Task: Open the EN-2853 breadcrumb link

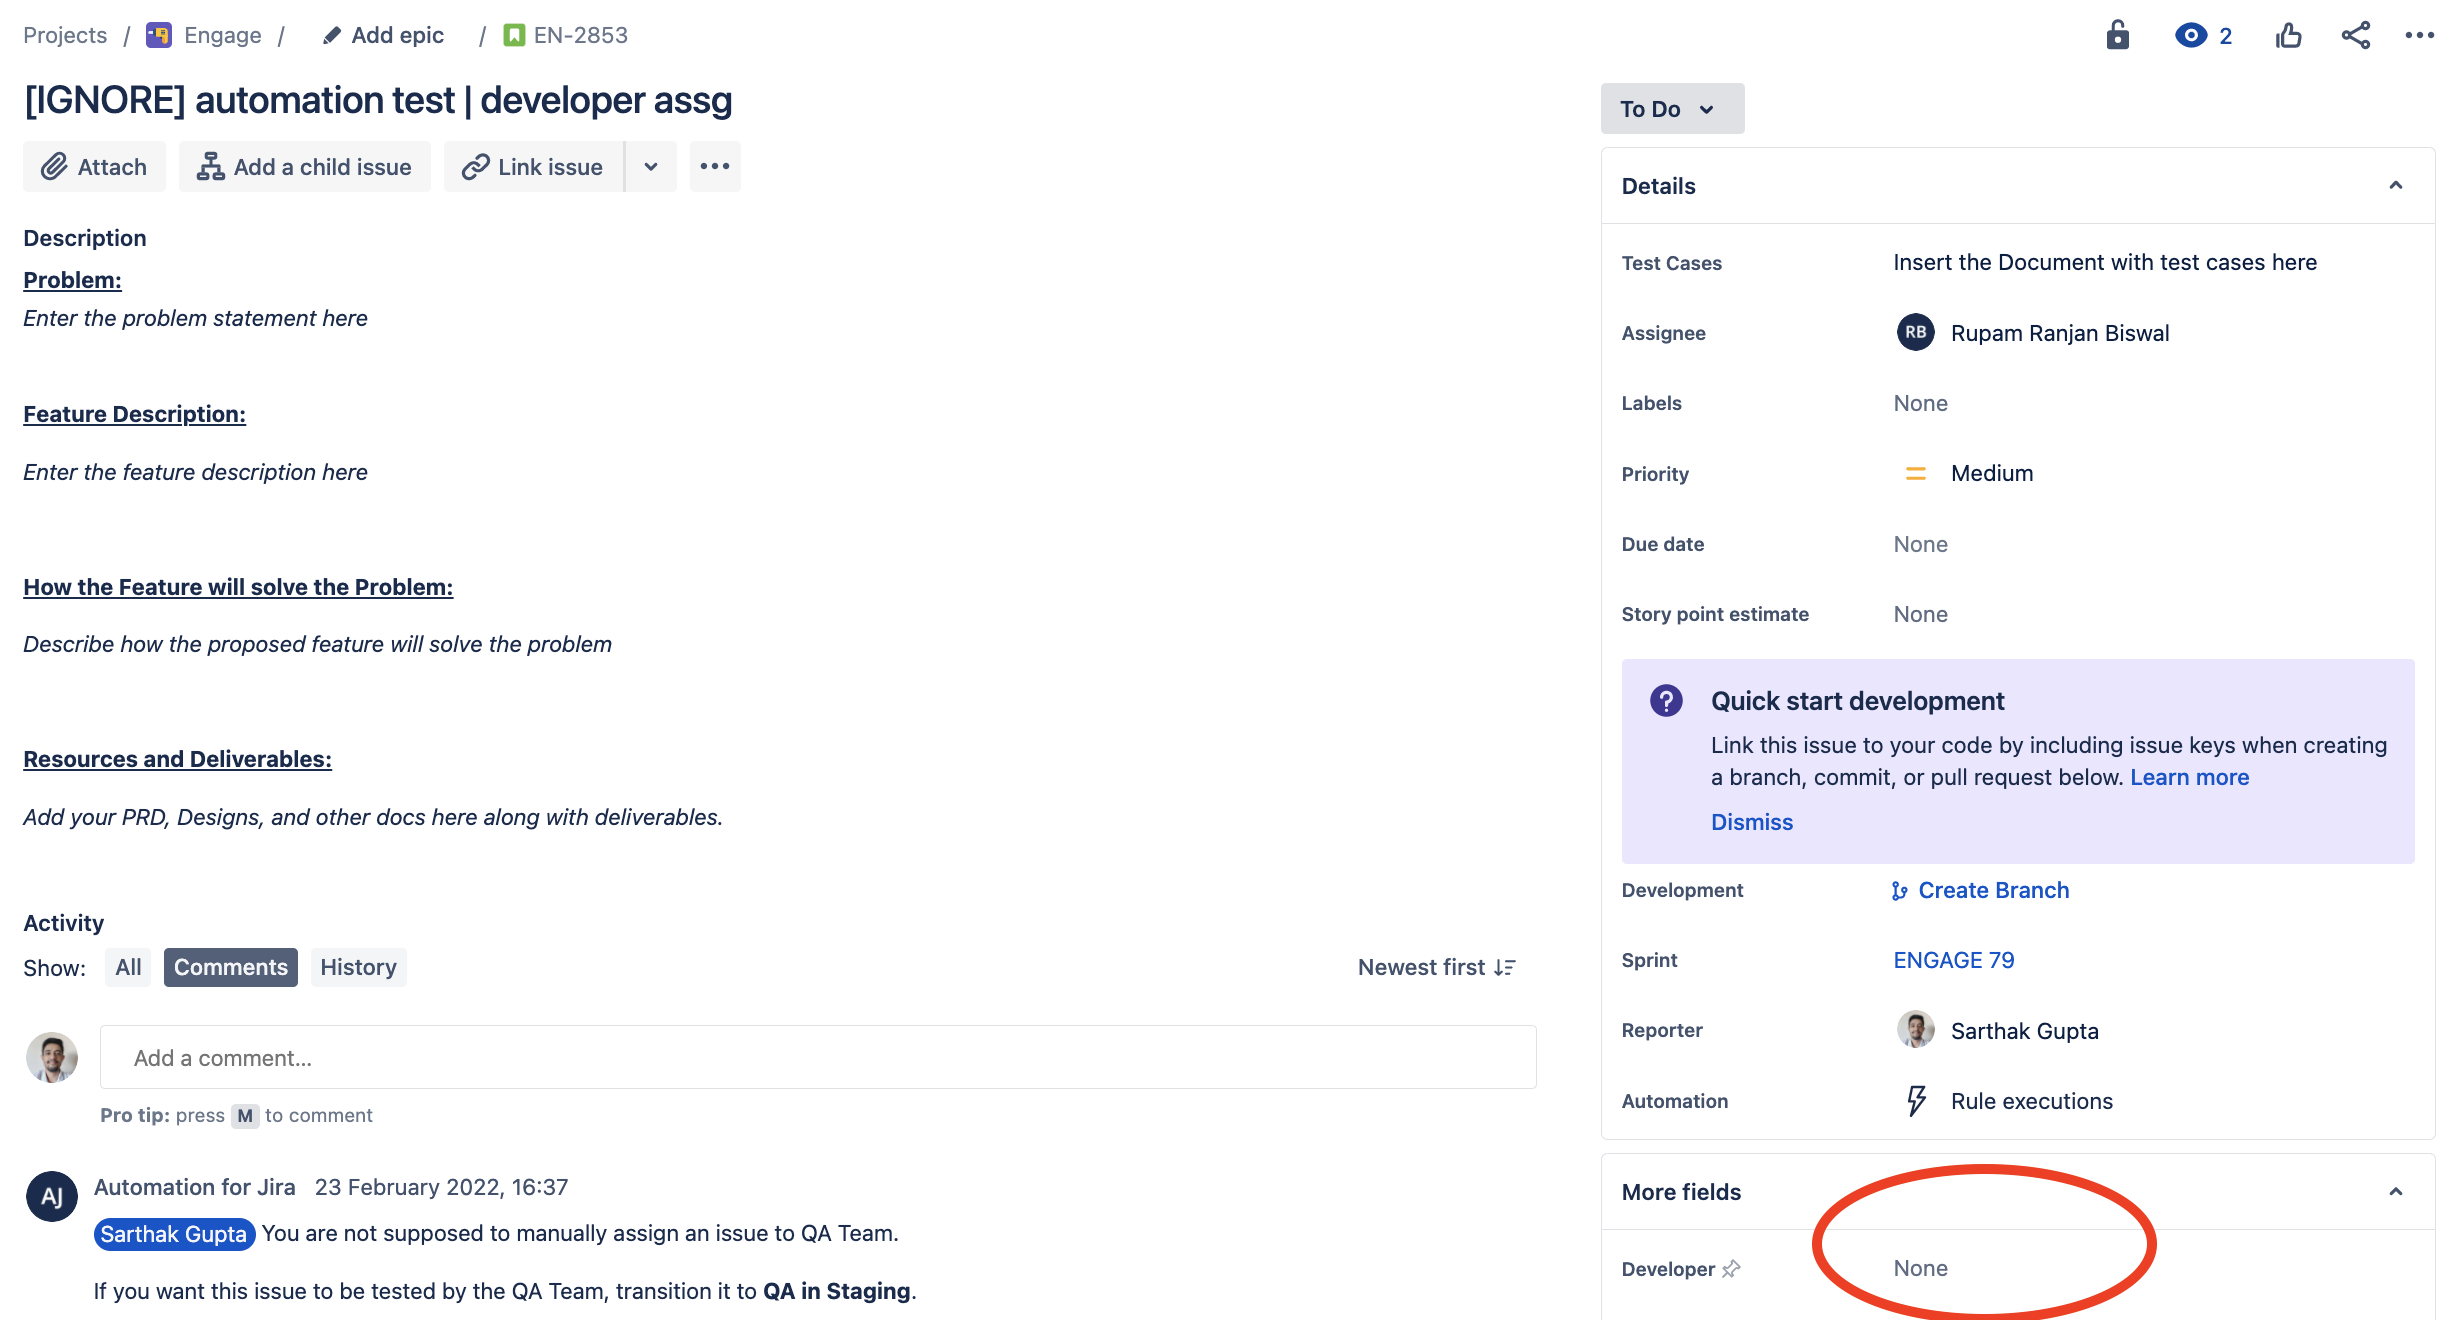Action: point(580,35)
